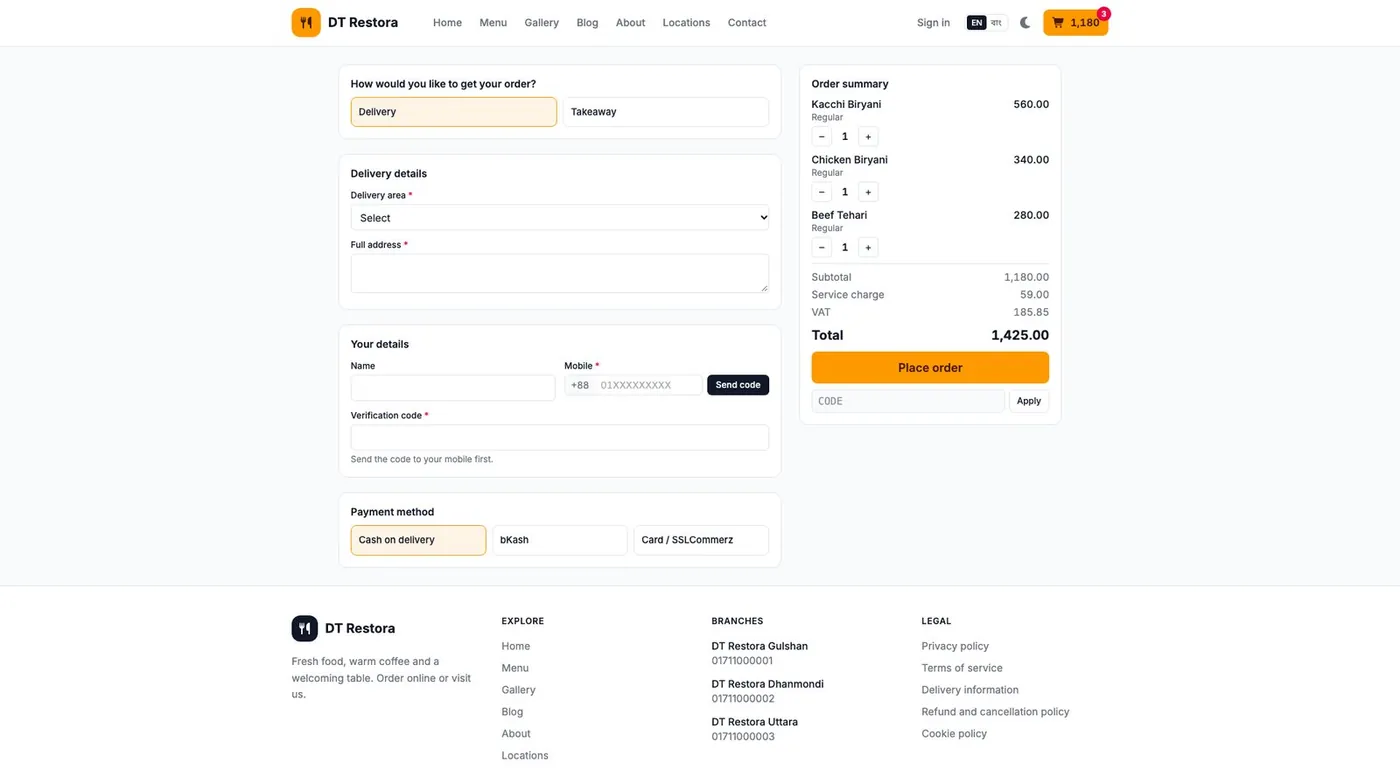Image resolution: width=1400 pixels, height=770 pixels.
Task: Toggle dark mode with the moon icon
Action: pyautogui.click(x=1025, y=23)
